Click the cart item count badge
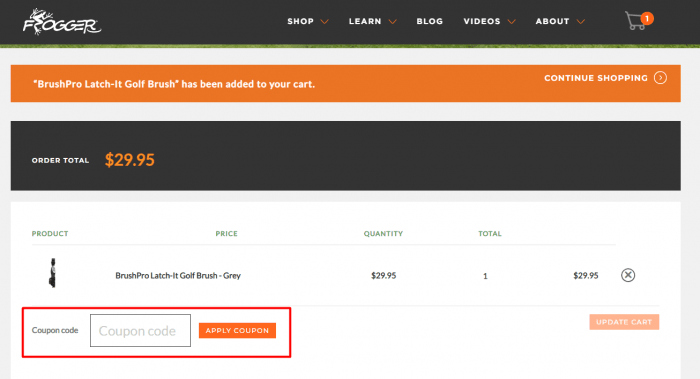This screenshot has width=700, height=379. pyautogui.click(x=647, y=18)
